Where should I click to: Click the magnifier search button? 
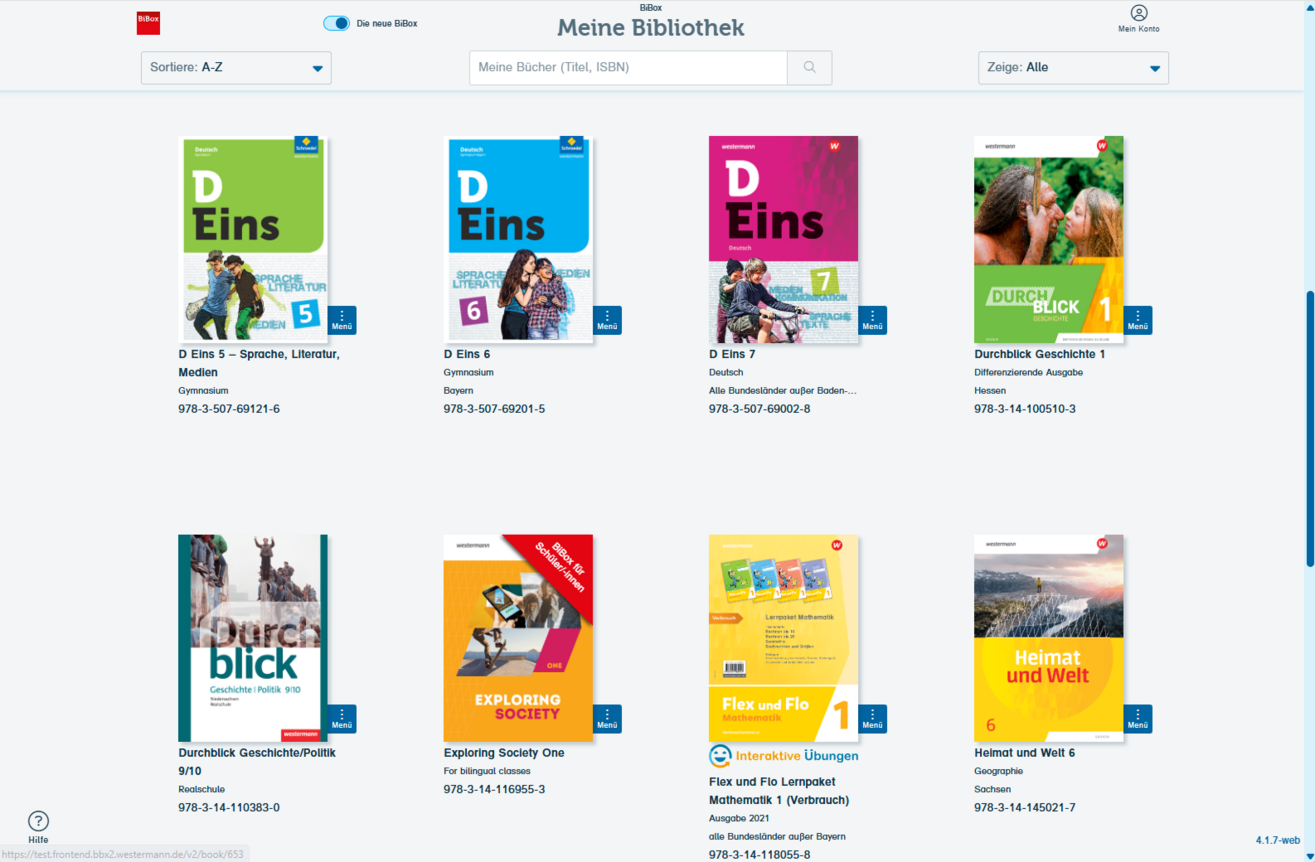(x=810, y=68)
